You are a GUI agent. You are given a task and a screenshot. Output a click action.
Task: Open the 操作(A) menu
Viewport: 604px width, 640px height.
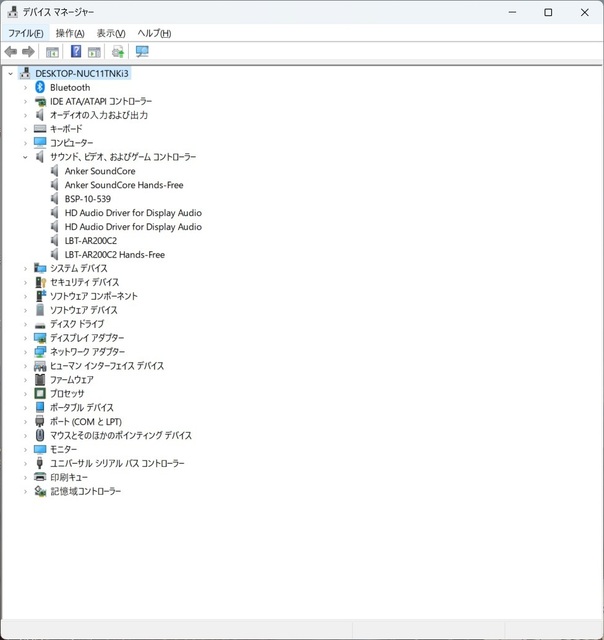70,33
